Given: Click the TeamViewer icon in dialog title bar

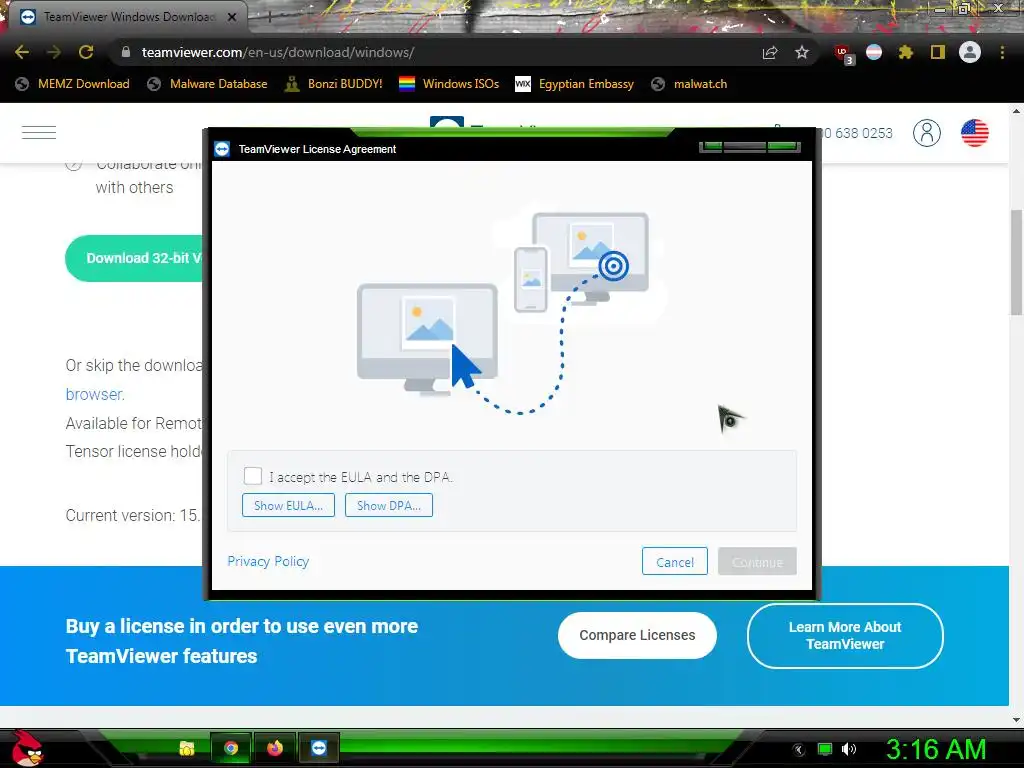Looking at the screenshot, I should pos(222,149).
